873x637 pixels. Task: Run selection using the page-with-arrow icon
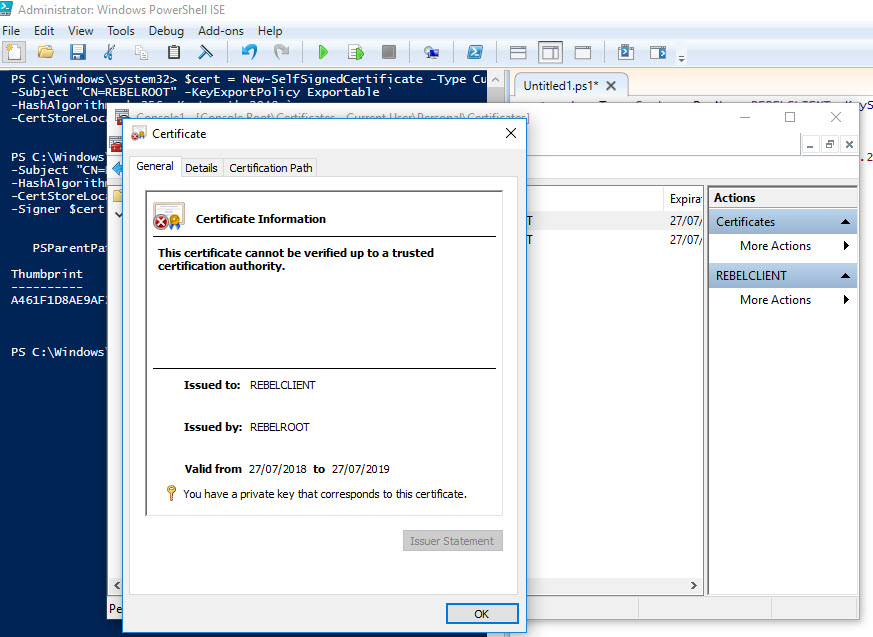(356, 52)
